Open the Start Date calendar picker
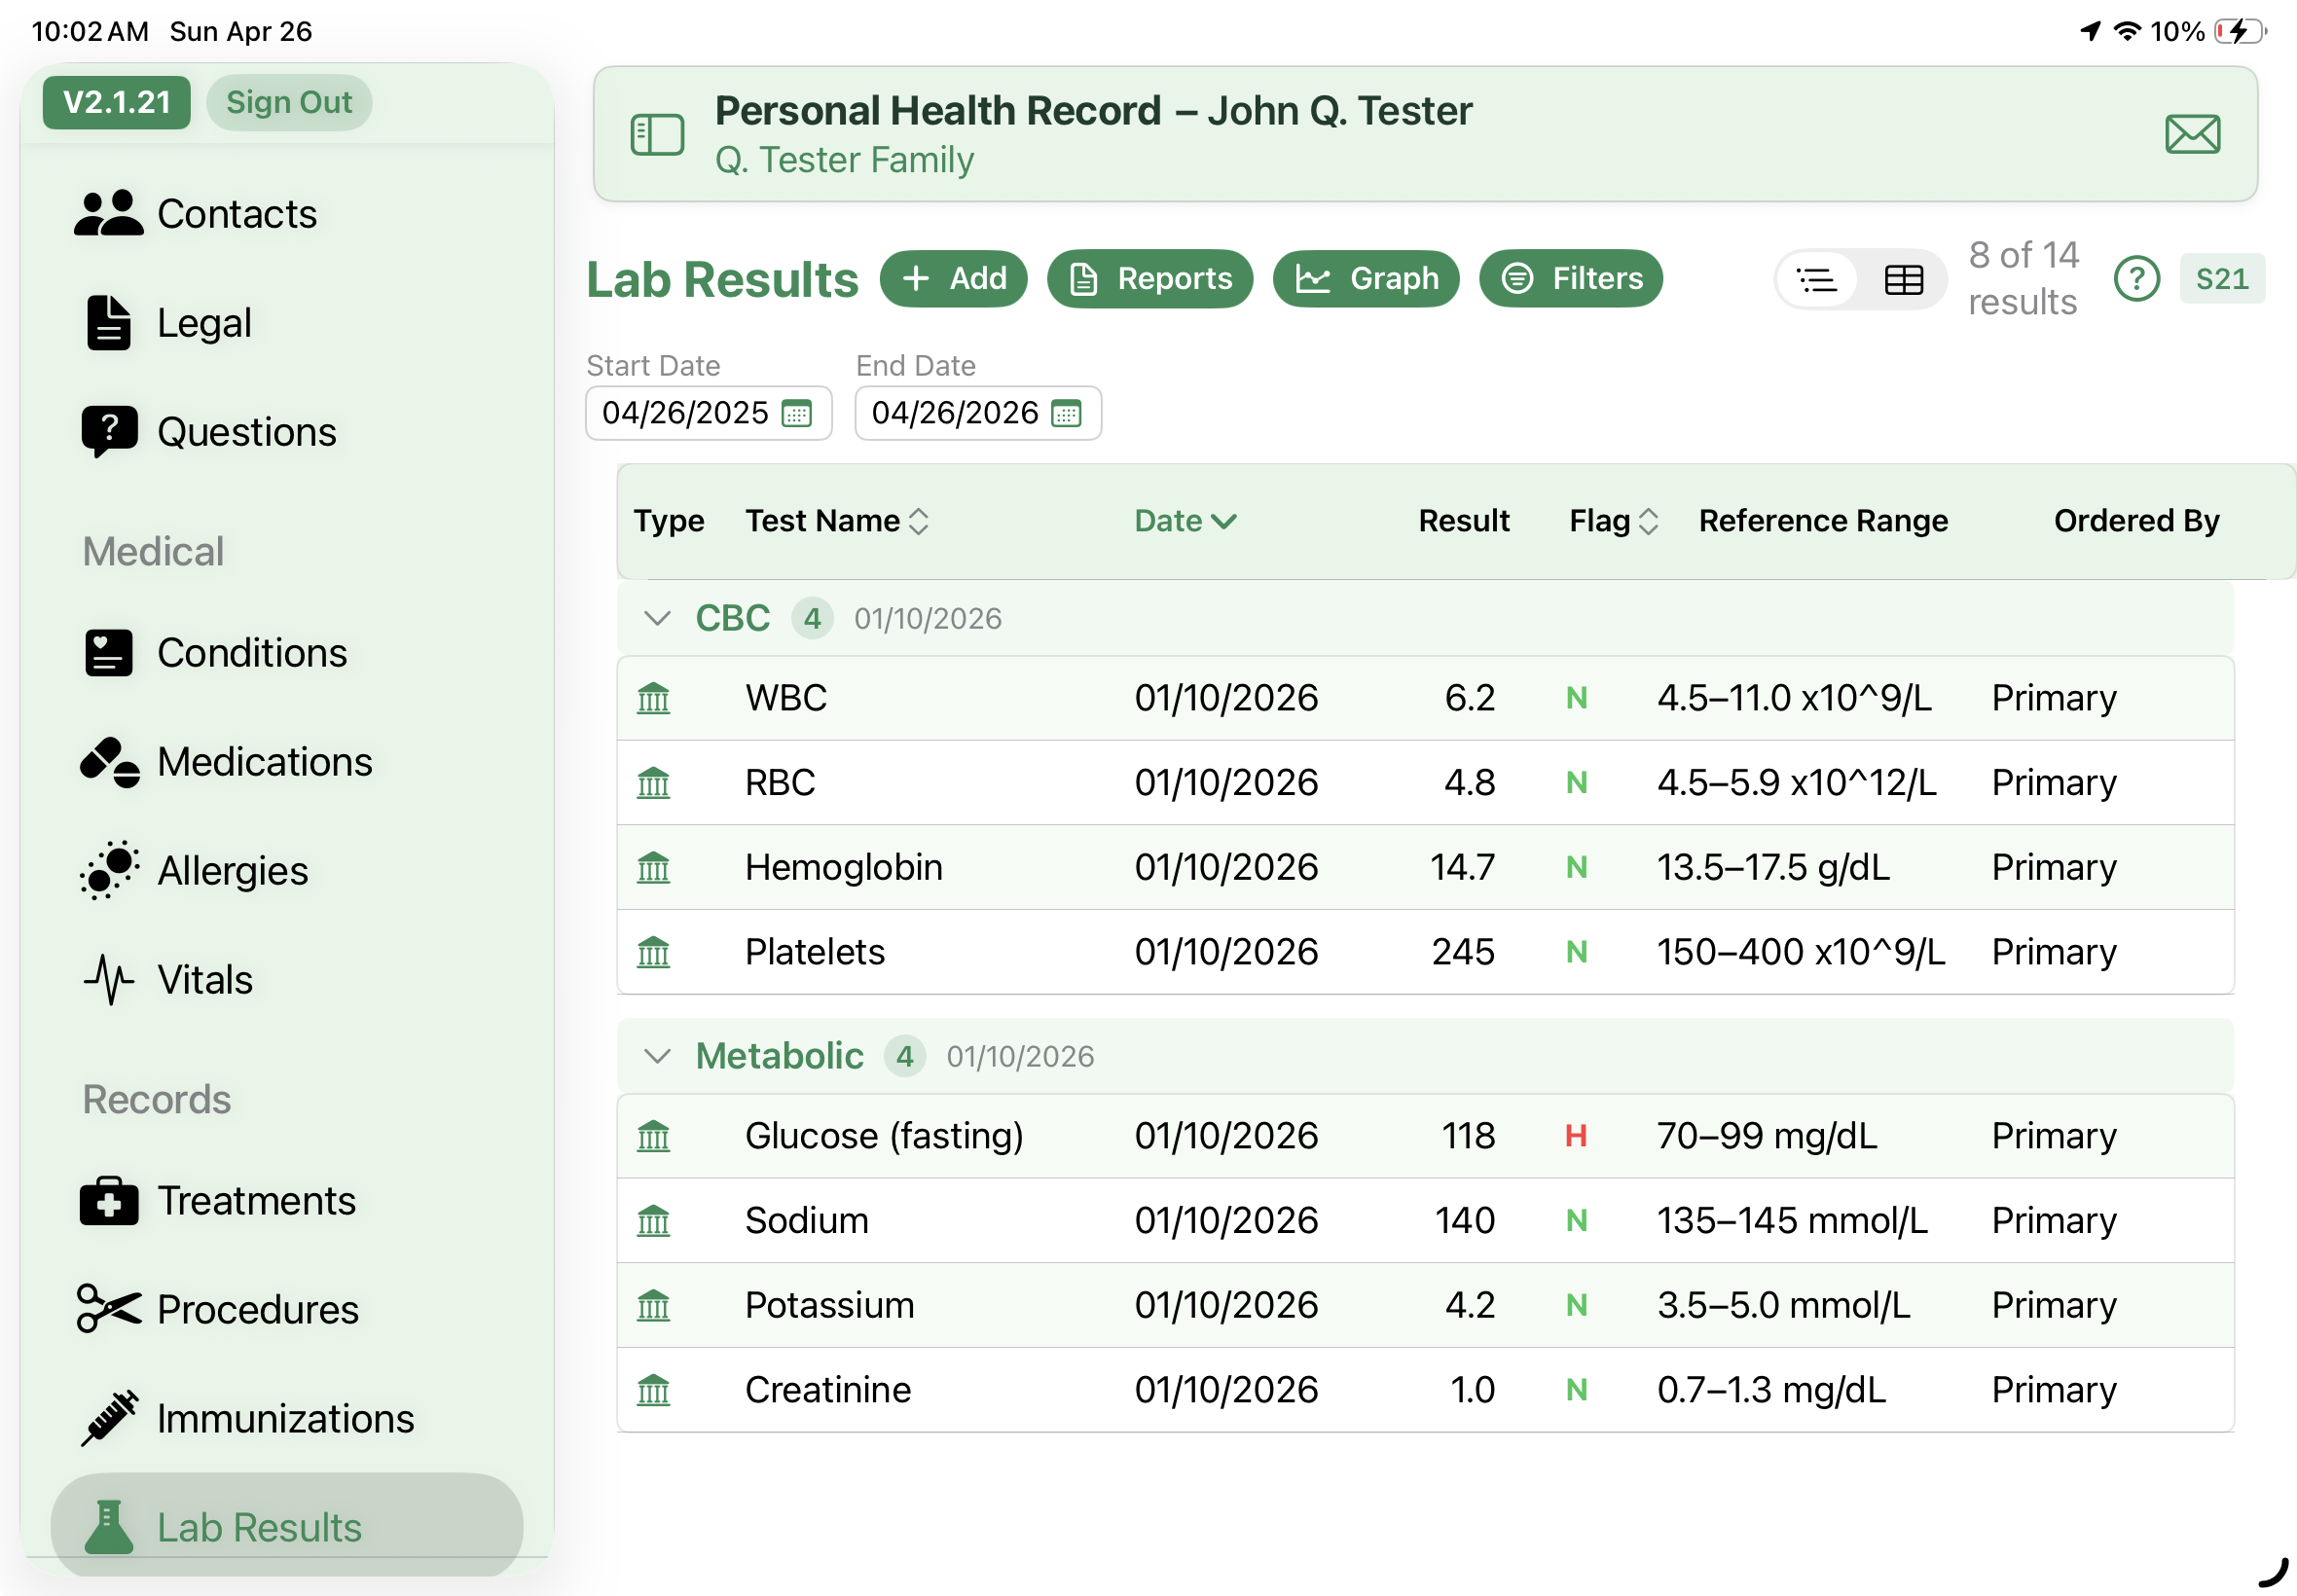The image size is (2297, 1596). 797,413
